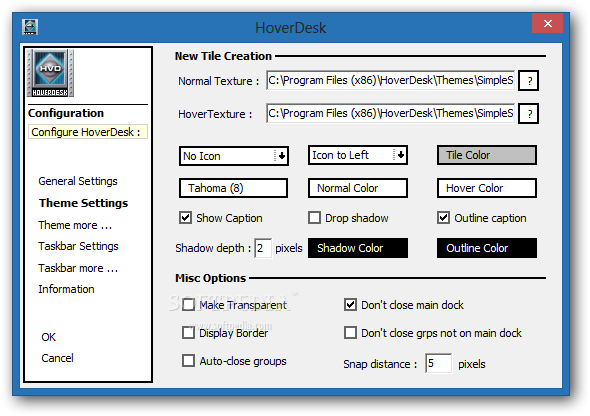Enable Don't close grps not on main dock
This screenshot has height=416, width=590.
tap(350, 333)
